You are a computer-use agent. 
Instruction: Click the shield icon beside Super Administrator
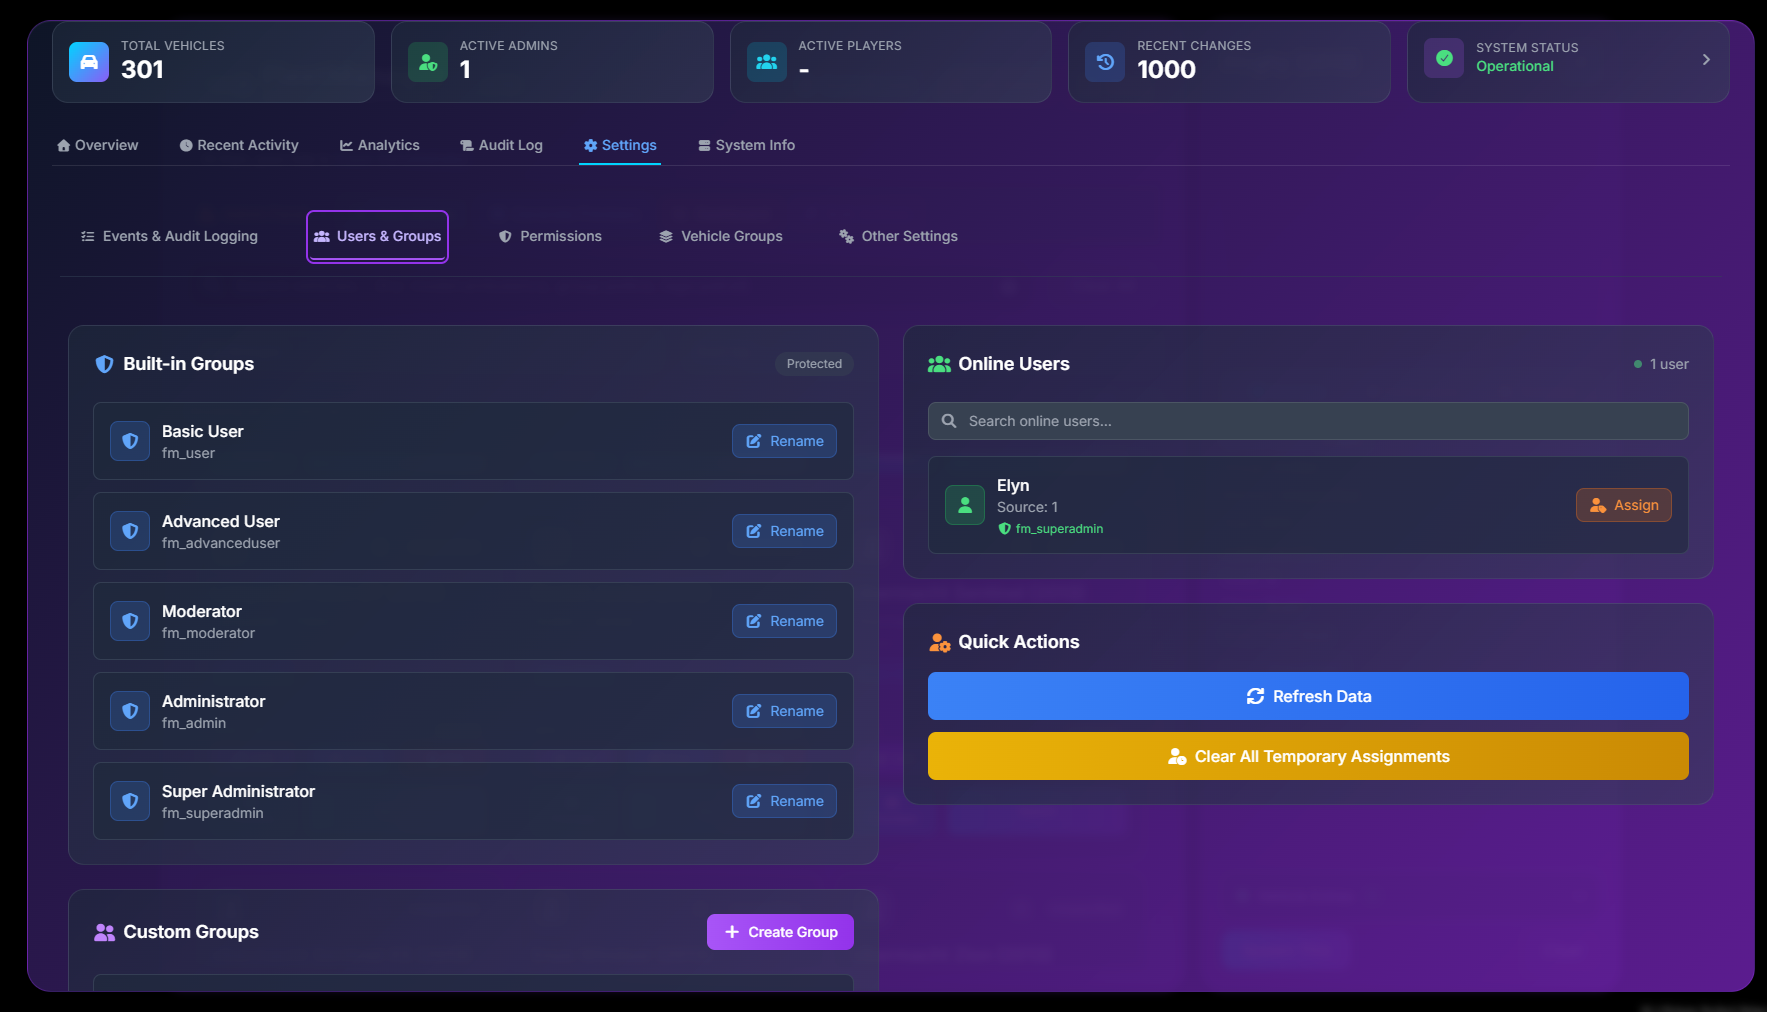click(130, 801)
